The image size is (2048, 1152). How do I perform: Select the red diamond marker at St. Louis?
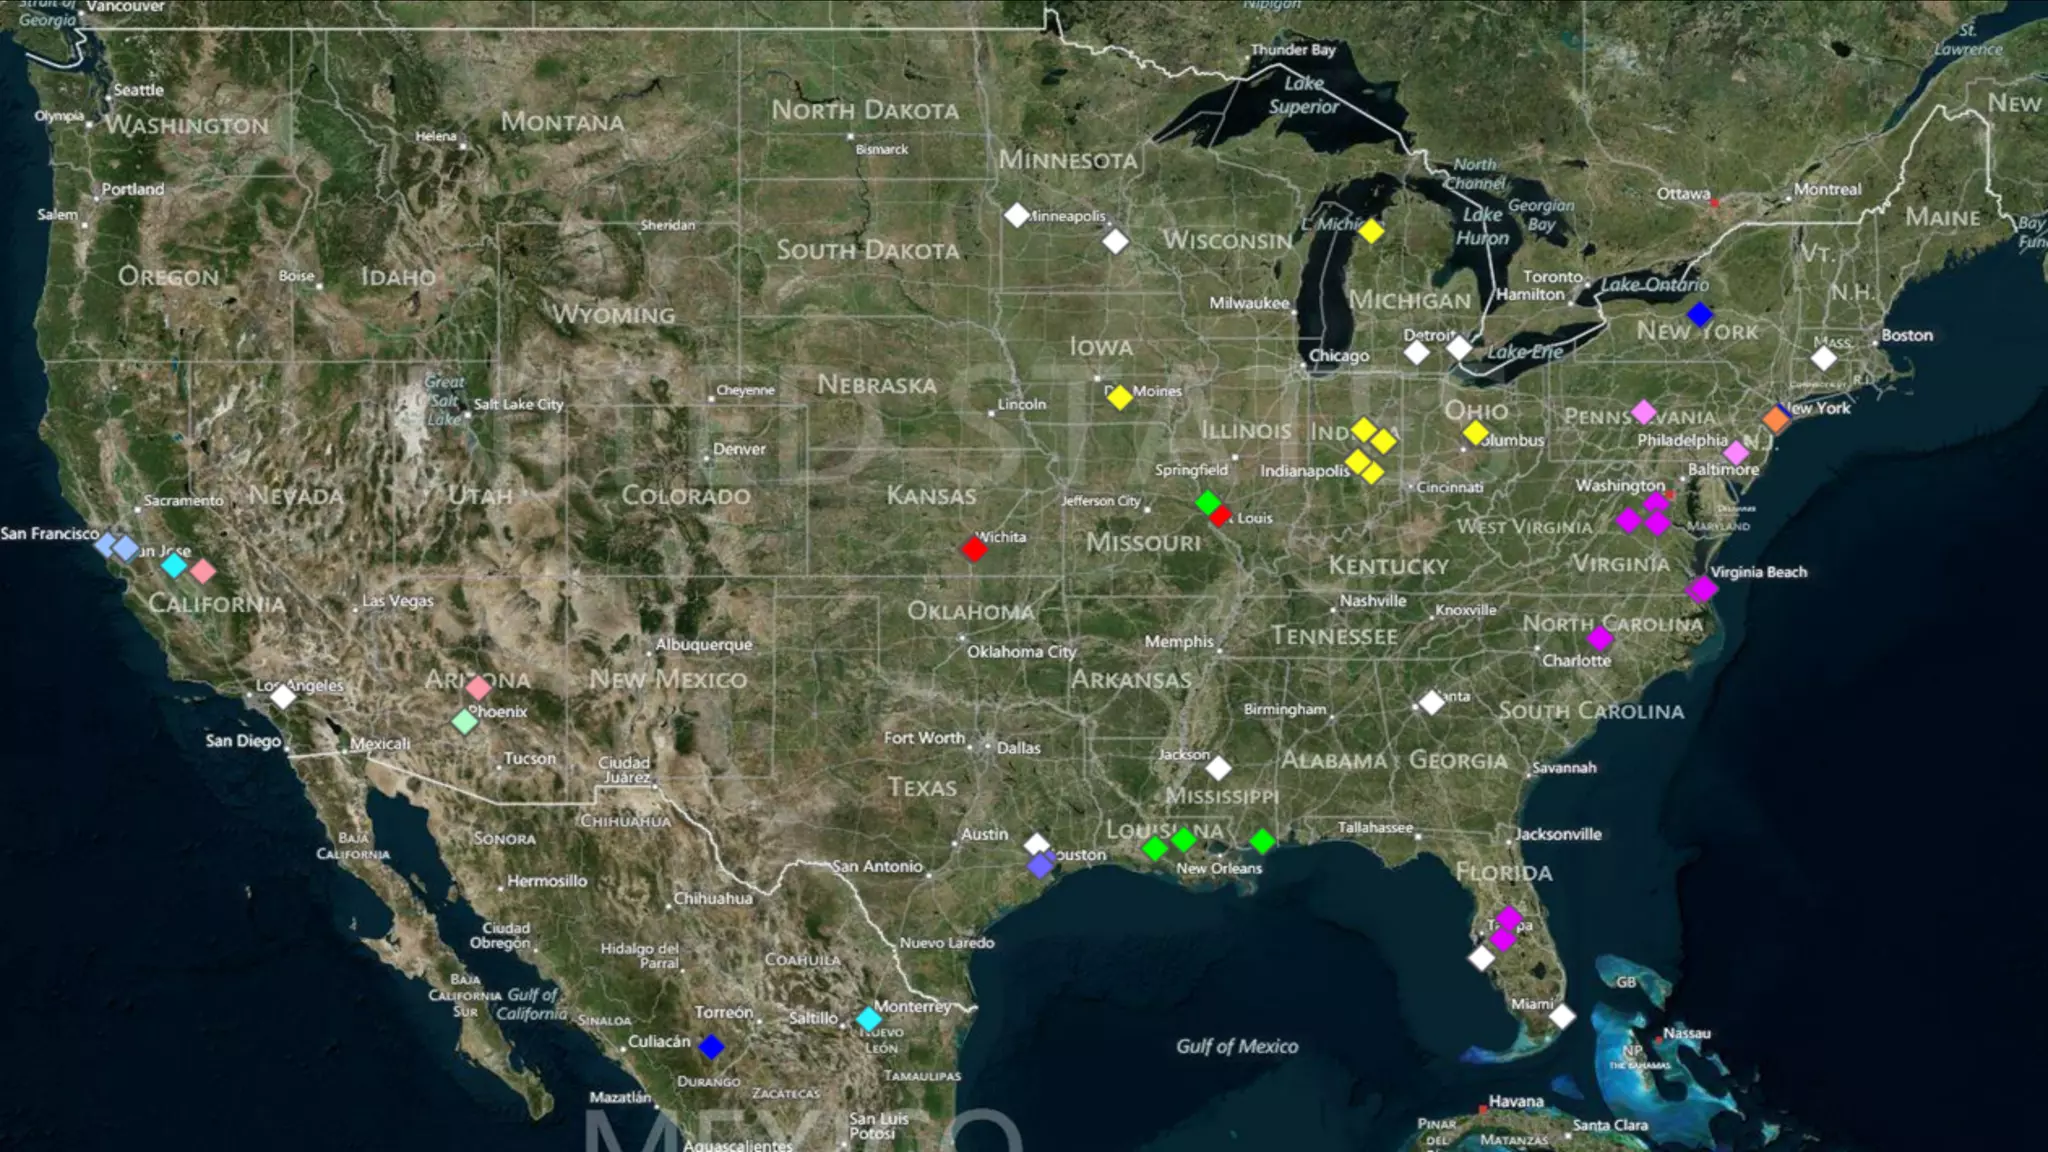[1220, 516]
